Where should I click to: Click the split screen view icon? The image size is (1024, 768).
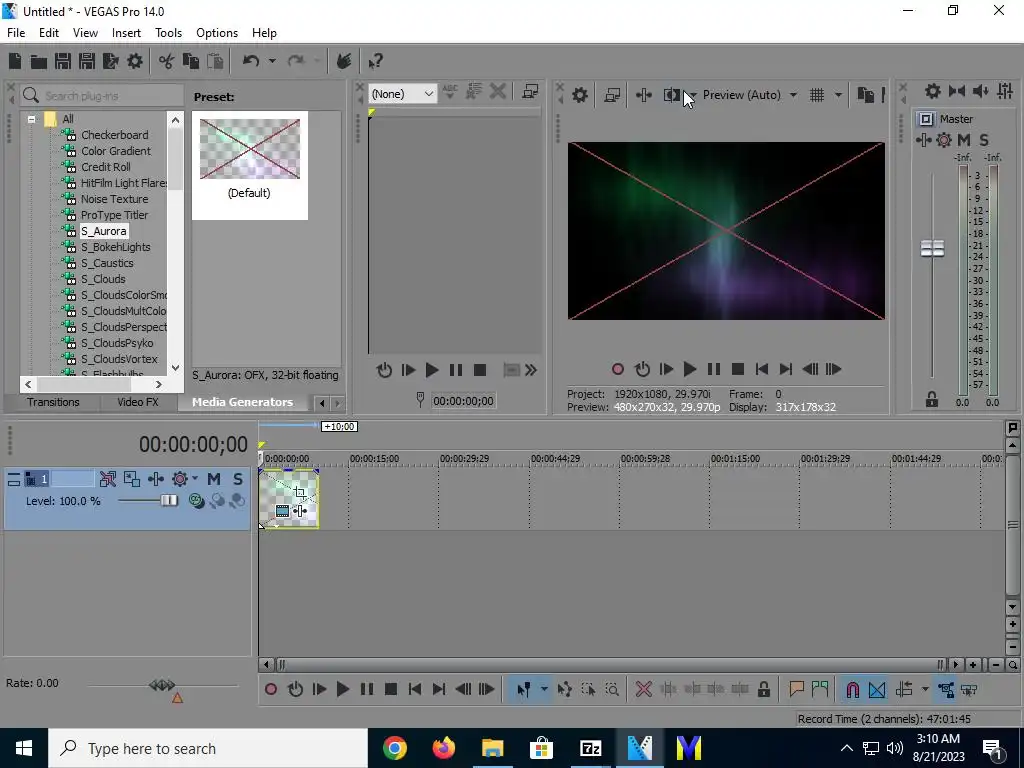pos(671,95)
